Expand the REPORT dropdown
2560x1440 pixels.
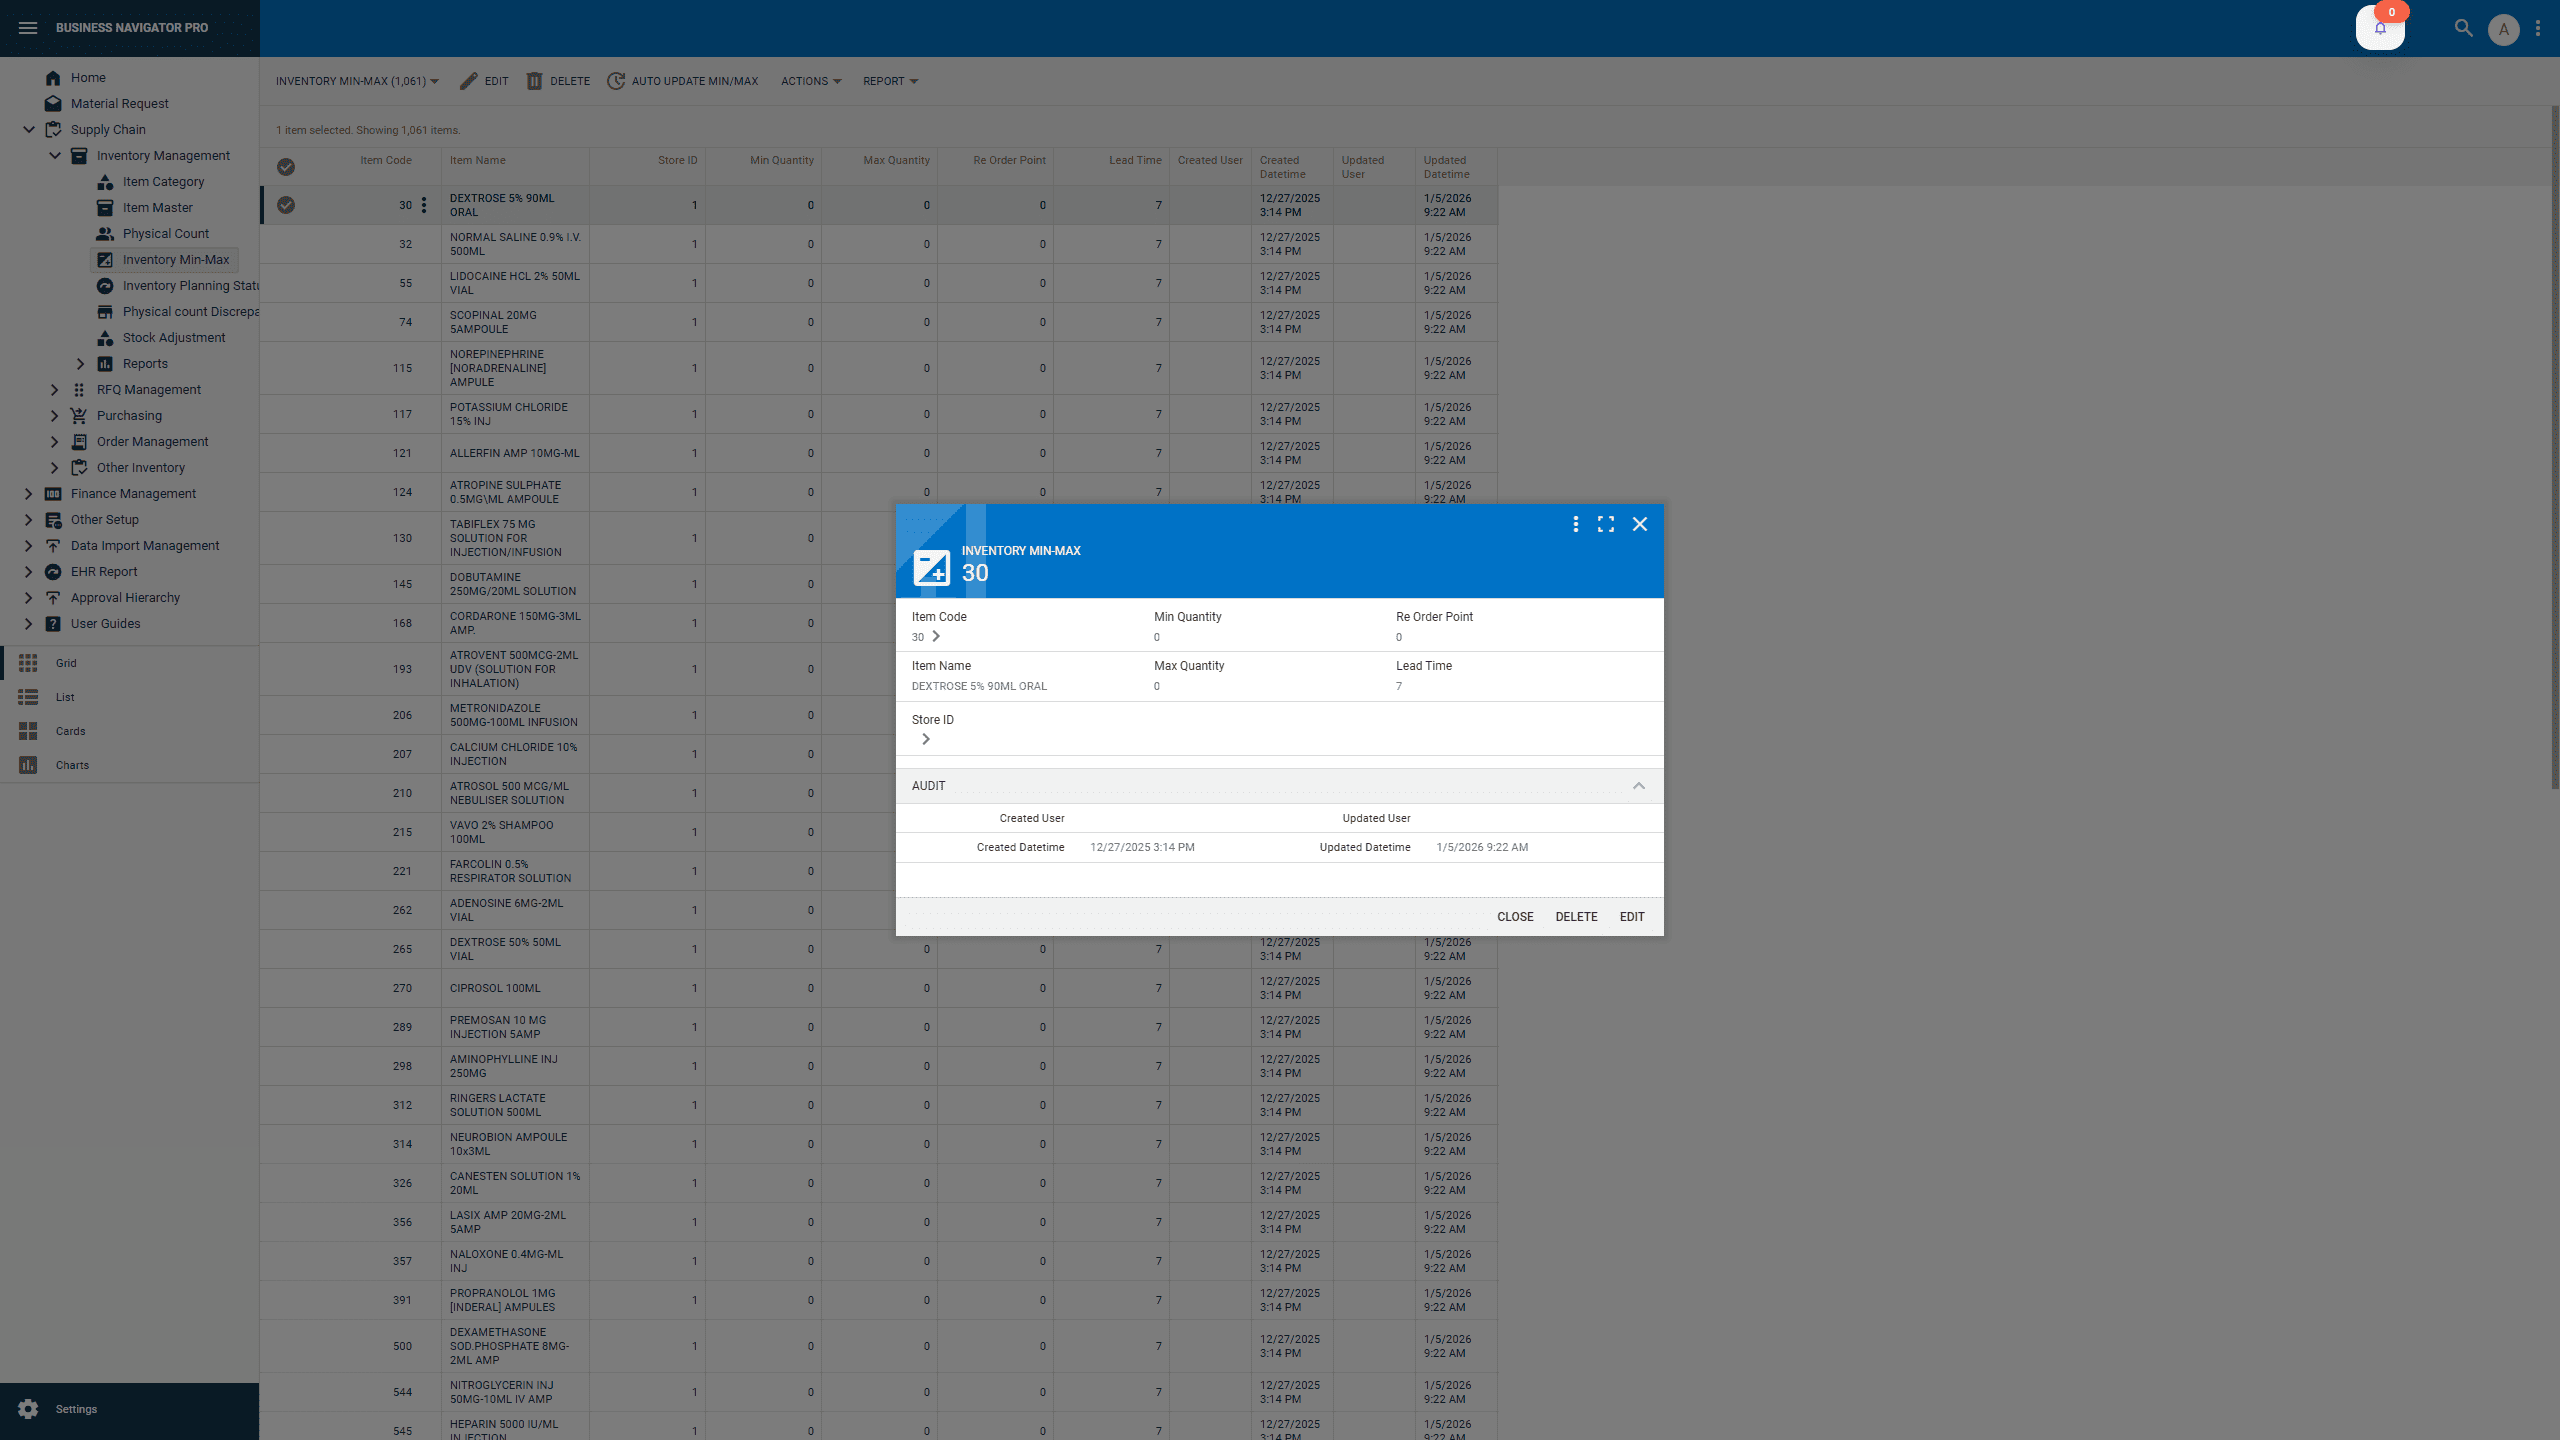tap(888, 81)
